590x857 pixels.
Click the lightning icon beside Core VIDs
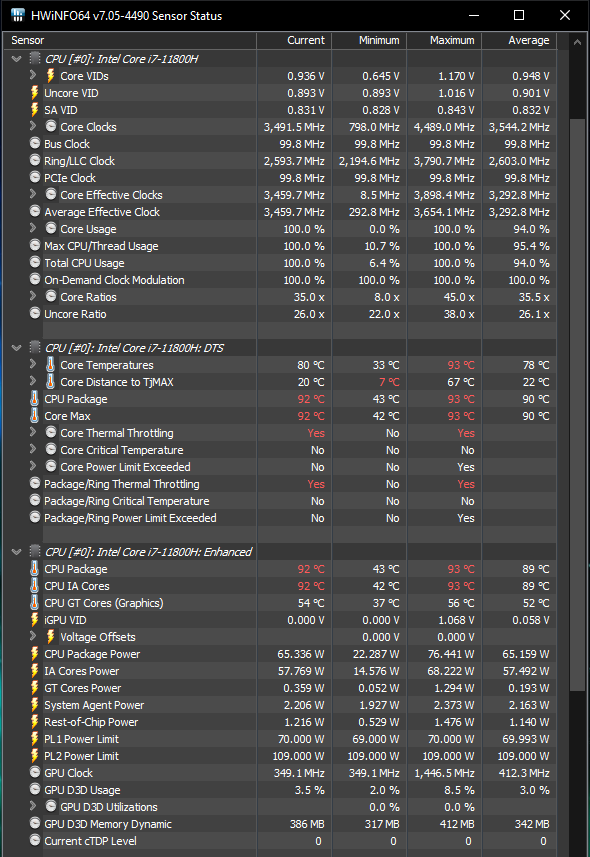[x=50, y=75]
